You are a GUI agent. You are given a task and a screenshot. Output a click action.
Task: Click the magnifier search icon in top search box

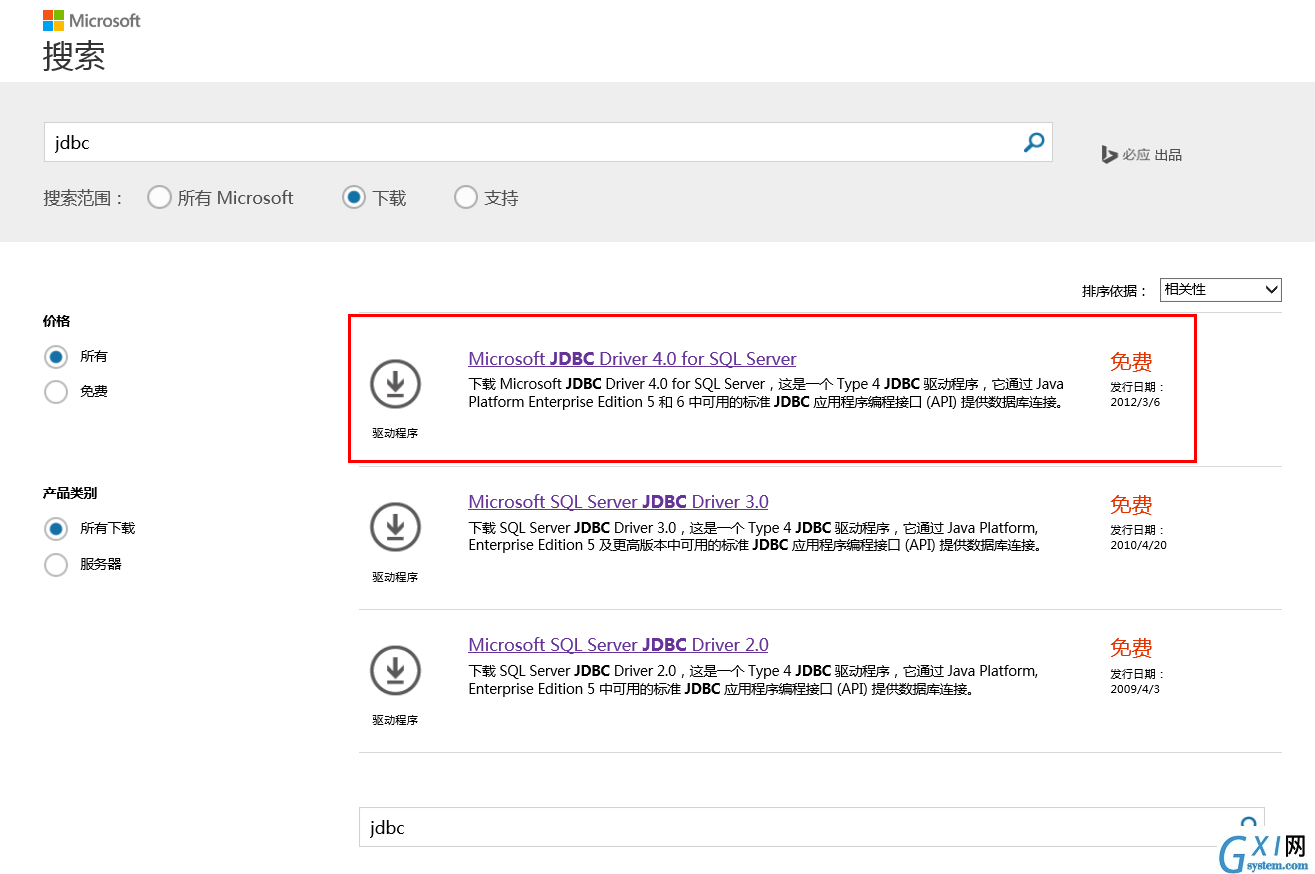(x=1034, y=143)
